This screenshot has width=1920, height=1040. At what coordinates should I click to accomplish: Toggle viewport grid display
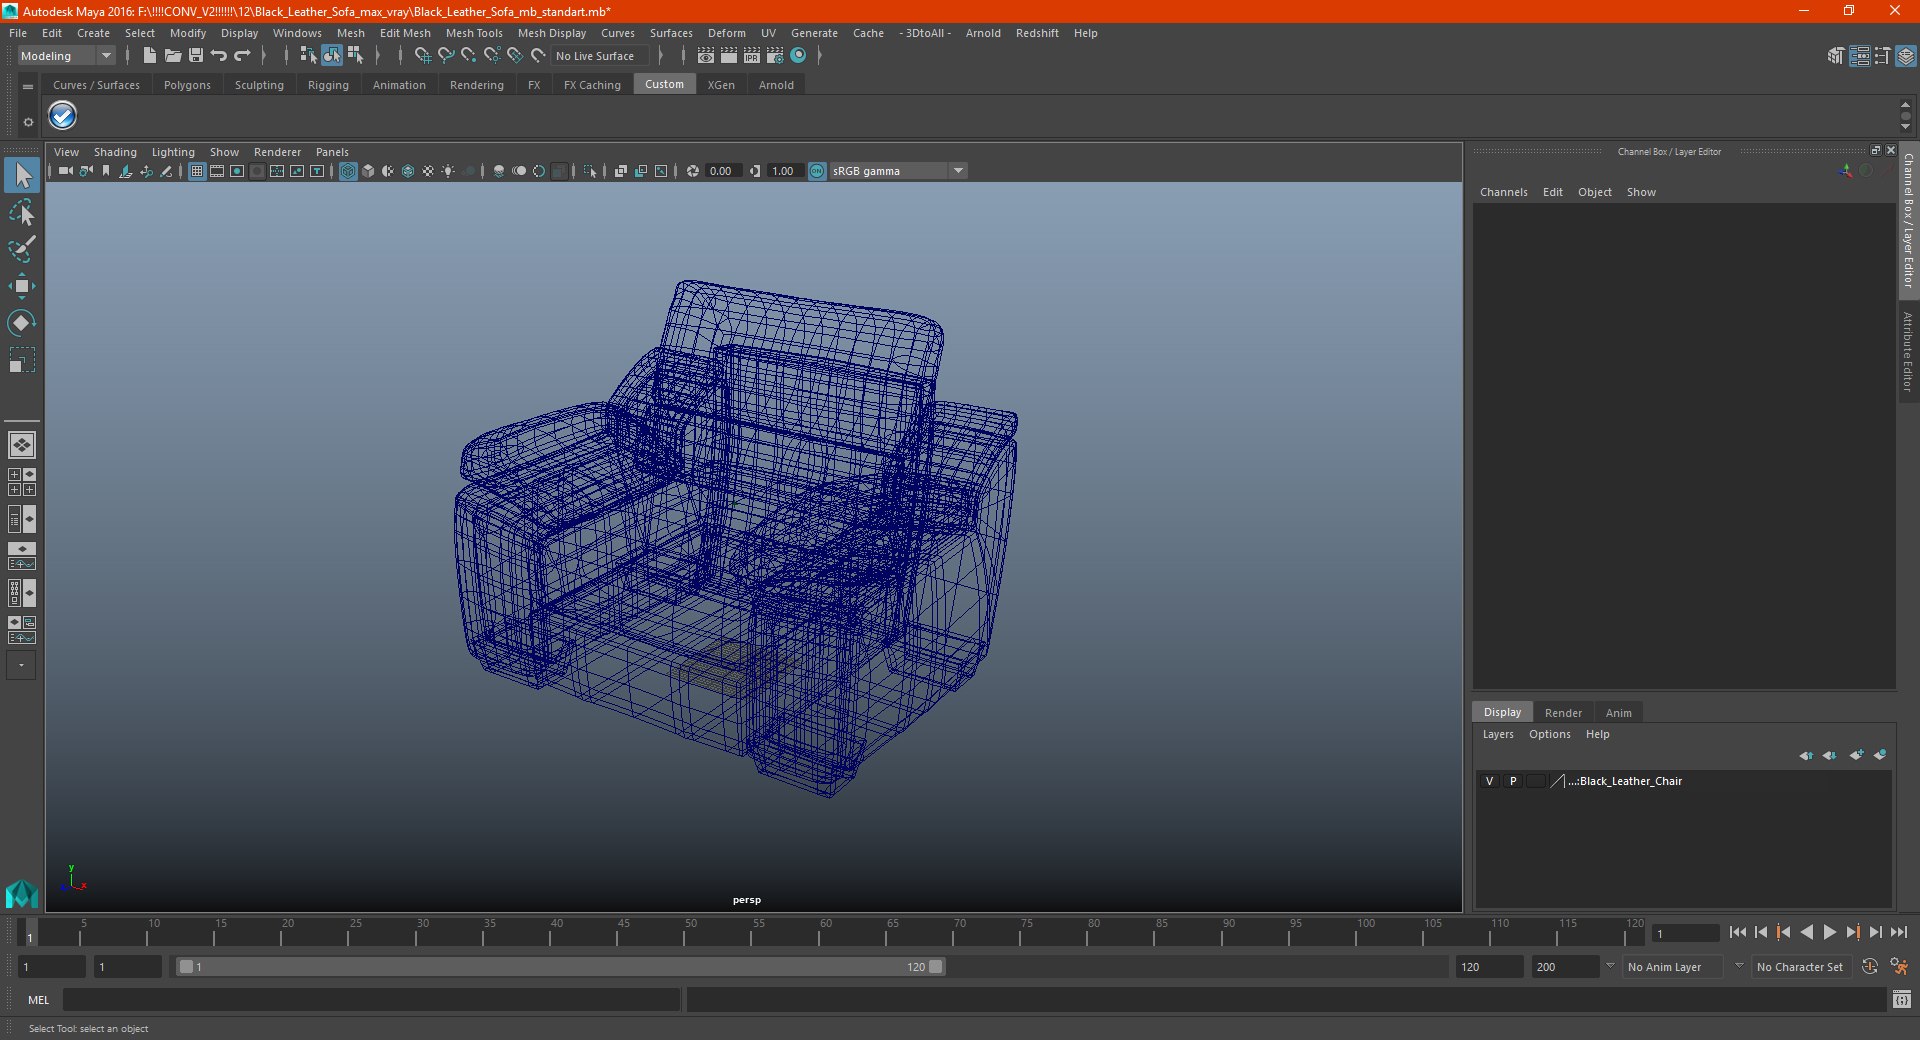(197, 171)
